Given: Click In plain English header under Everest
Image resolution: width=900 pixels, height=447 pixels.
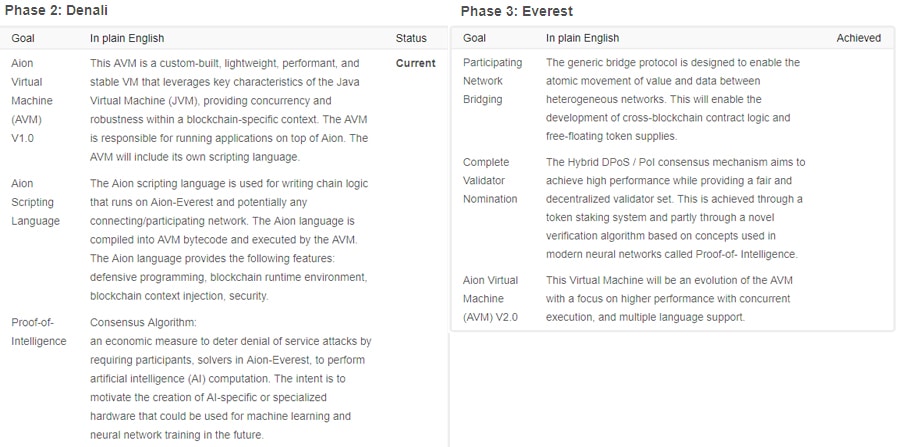Looking at the screenshot, I should tap(582, 38).
